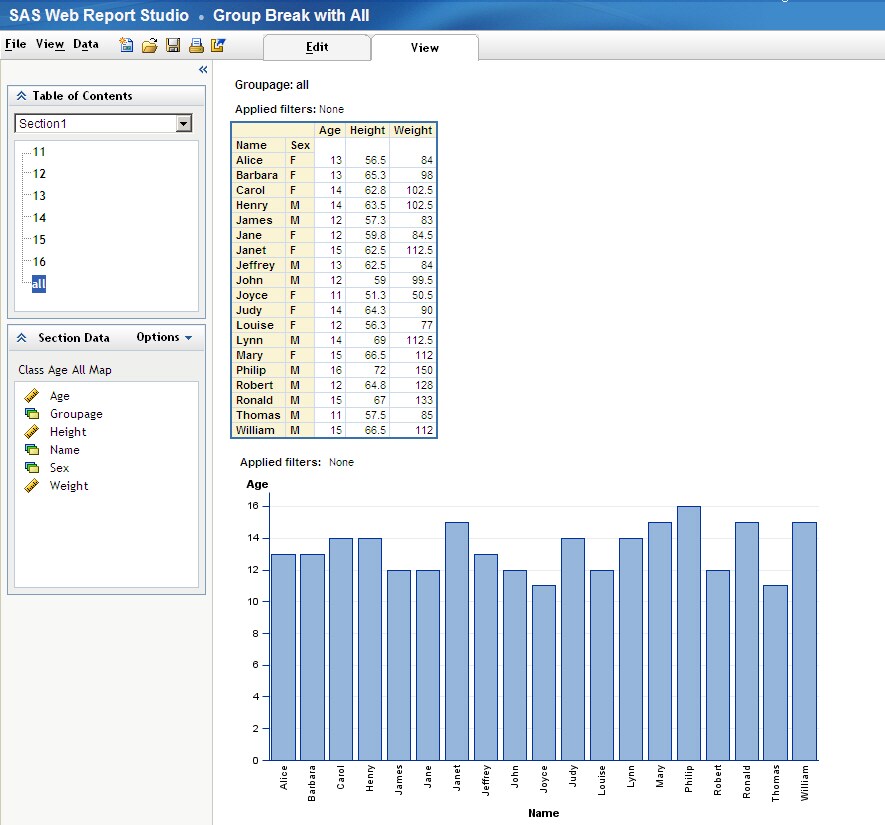Open the Section1 dropdown list
Viewport: 885px width, 825px height.
[183, 124]
